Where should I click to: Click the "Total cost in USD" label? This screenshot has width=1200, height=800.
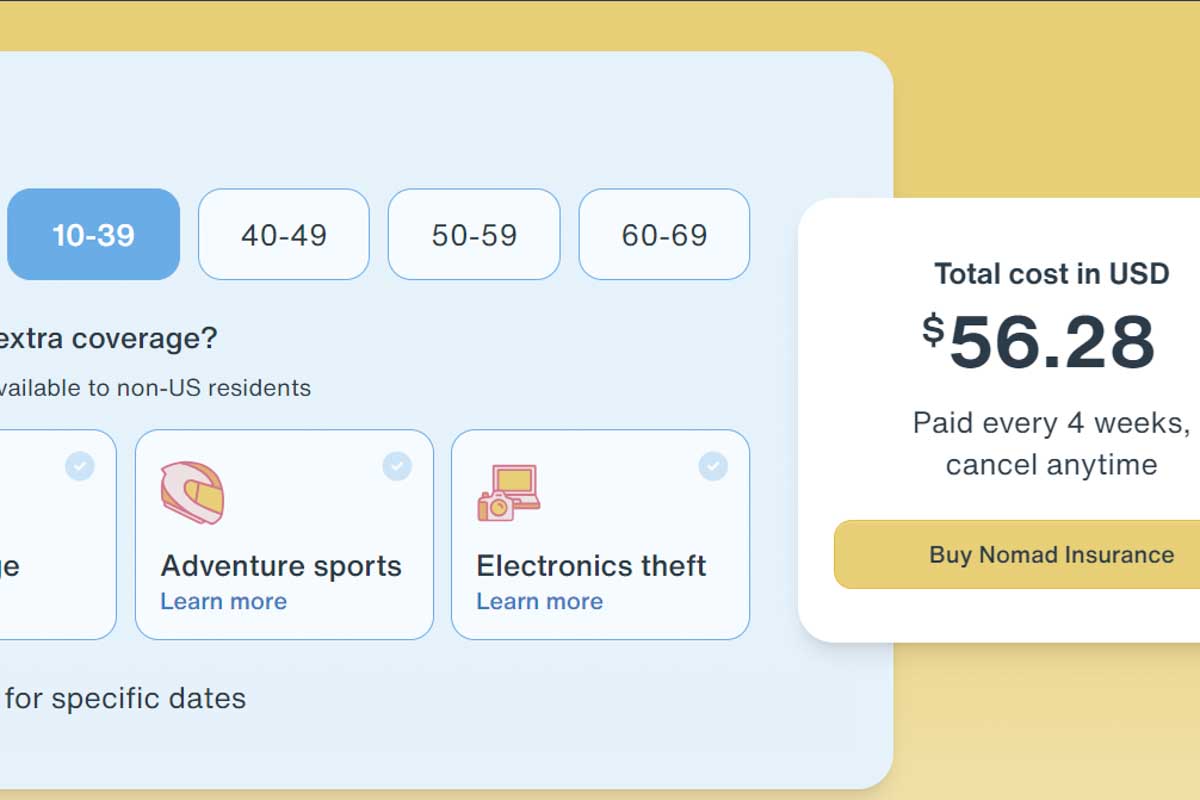(x=1051, y=274)
